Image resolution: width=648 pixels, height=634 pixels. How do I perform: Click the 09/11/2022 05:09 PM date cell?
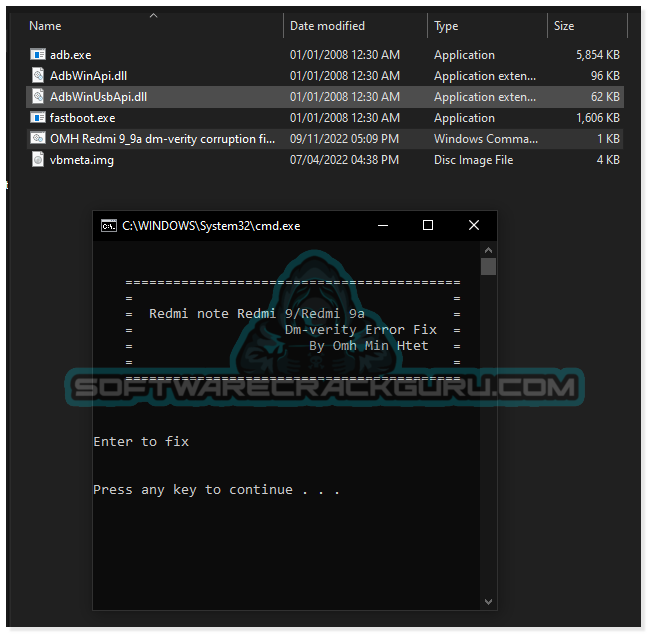click(344, 139)
